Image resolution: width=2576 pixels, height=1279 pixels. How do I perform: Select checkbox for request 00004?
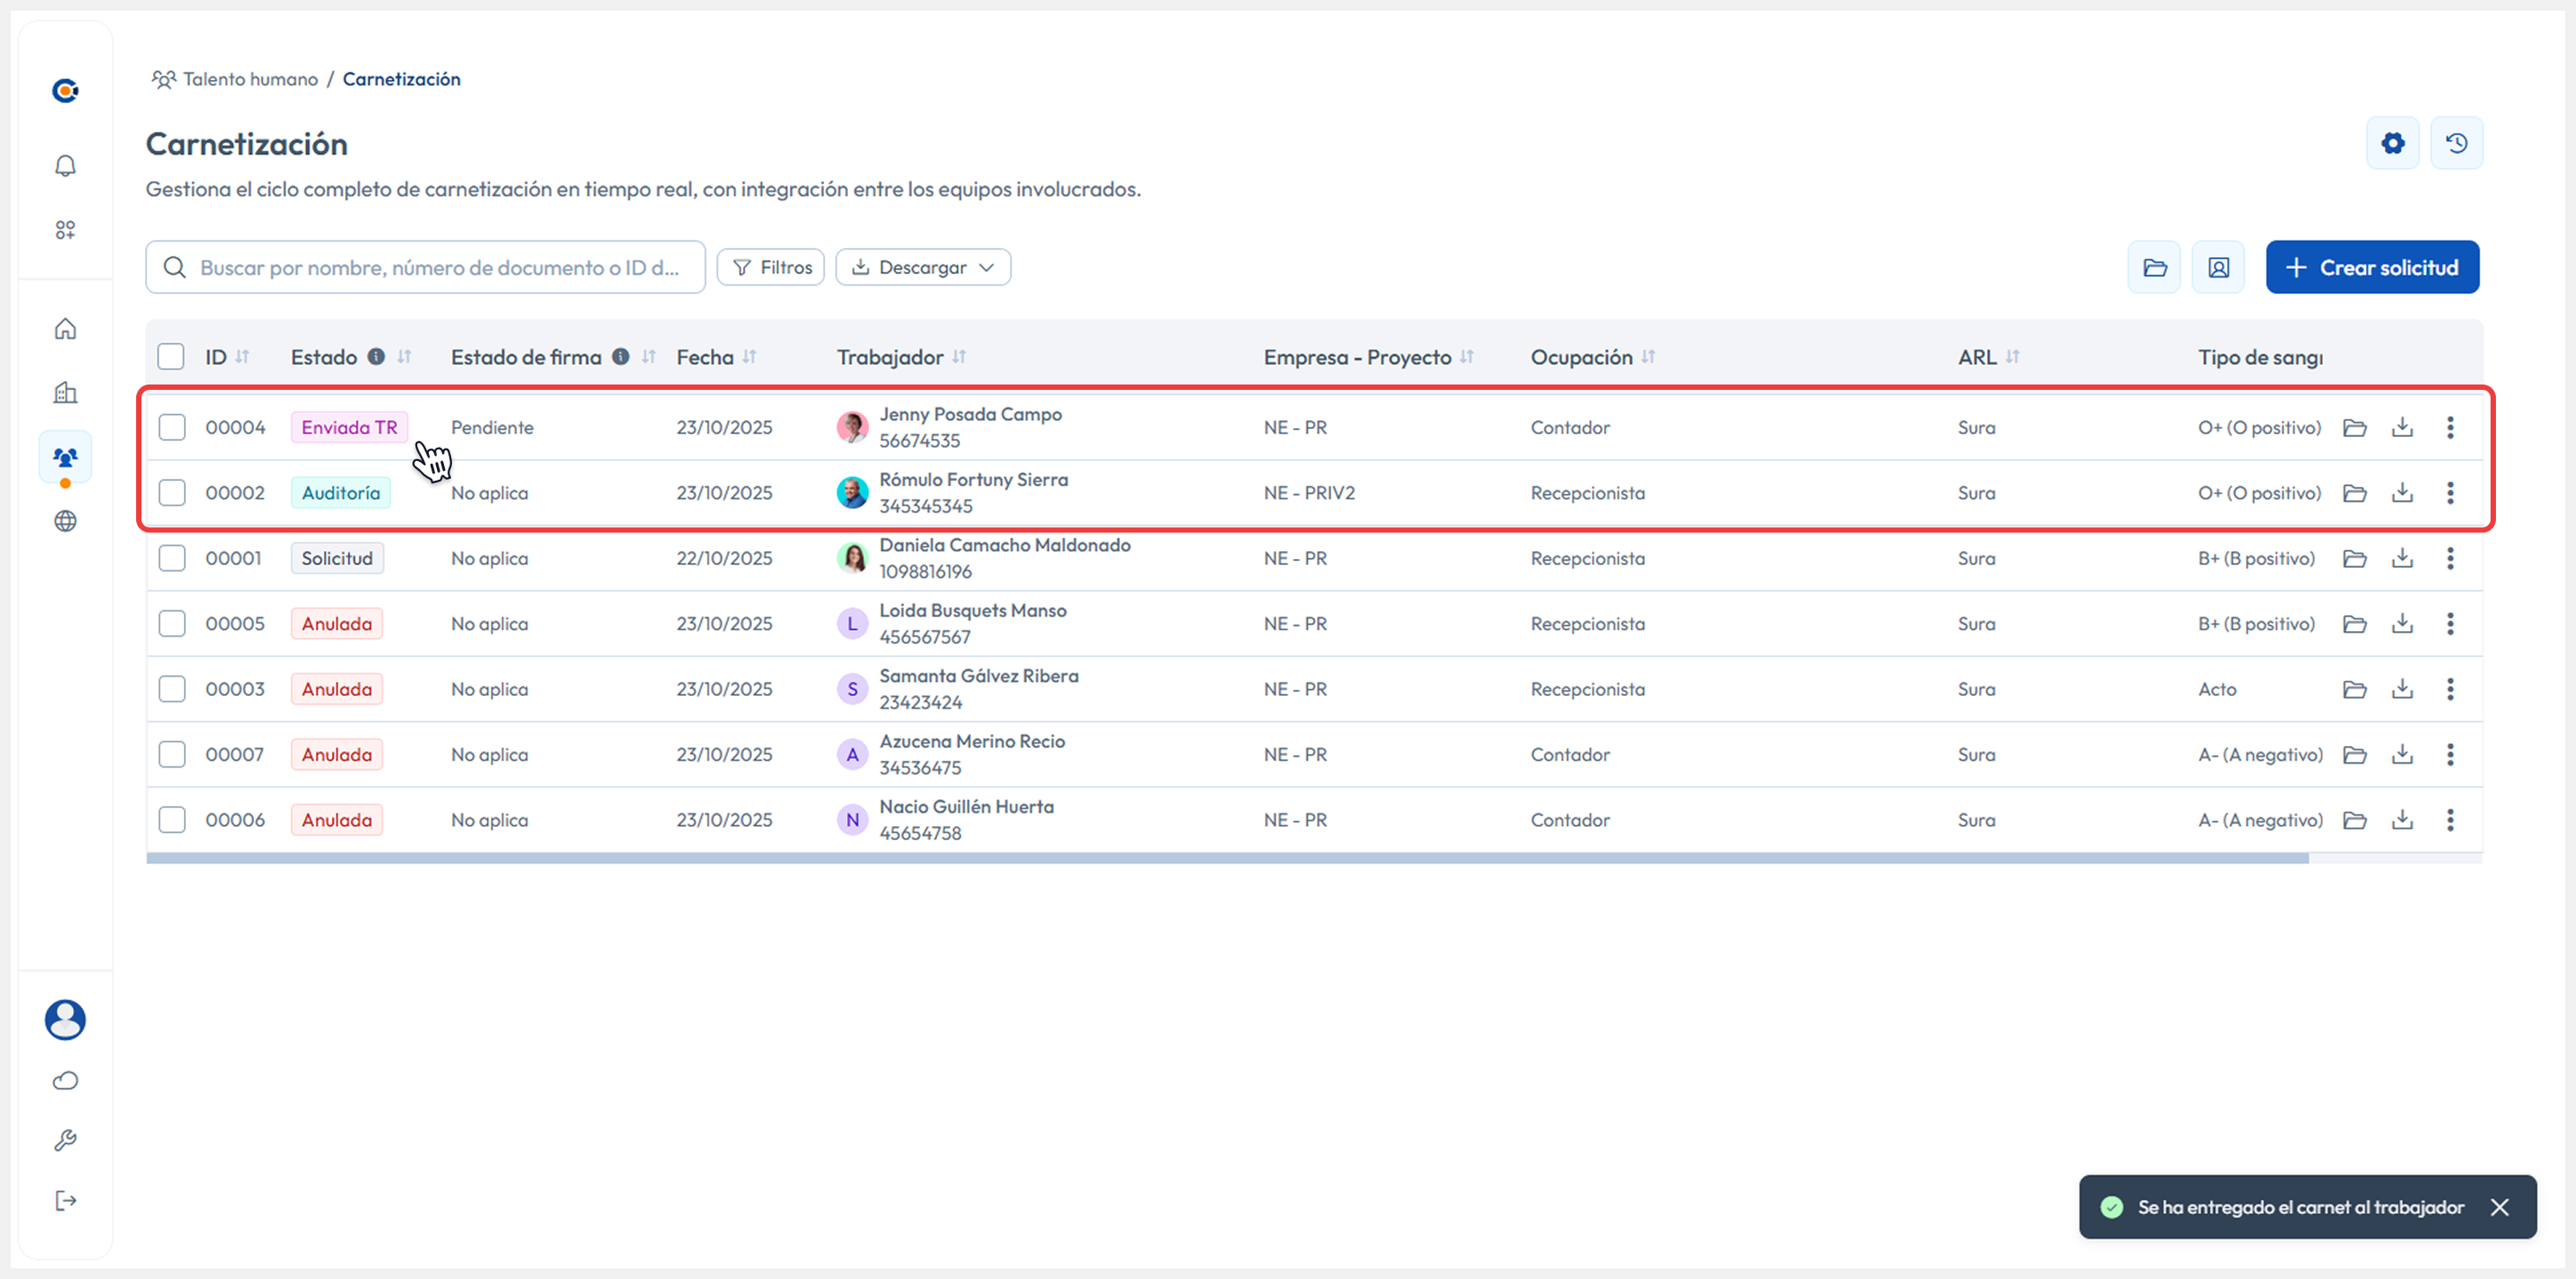pos(172,428)
